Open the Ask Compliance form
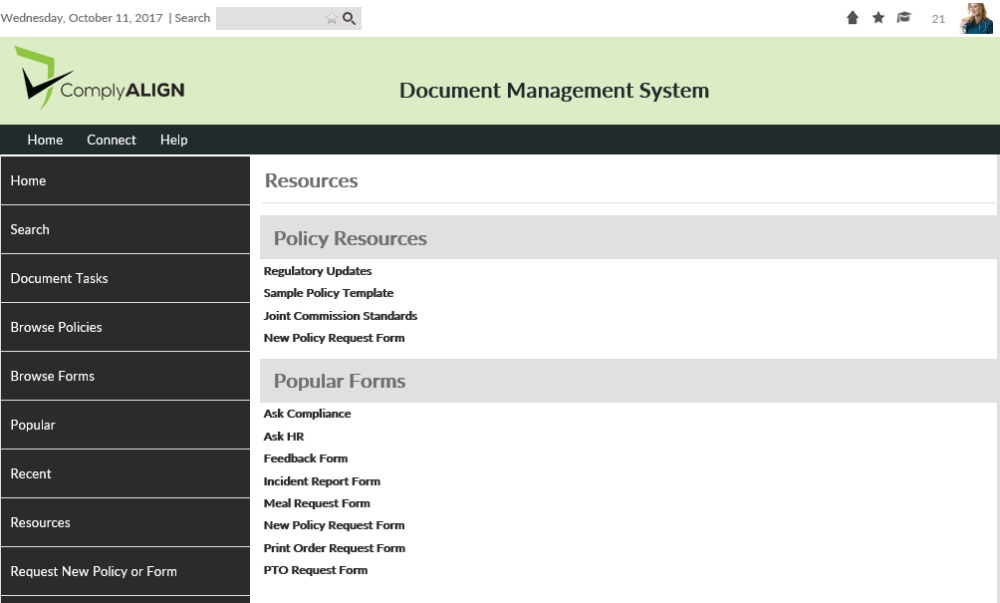The image size is (1000, 603). (x=307, y=414)
